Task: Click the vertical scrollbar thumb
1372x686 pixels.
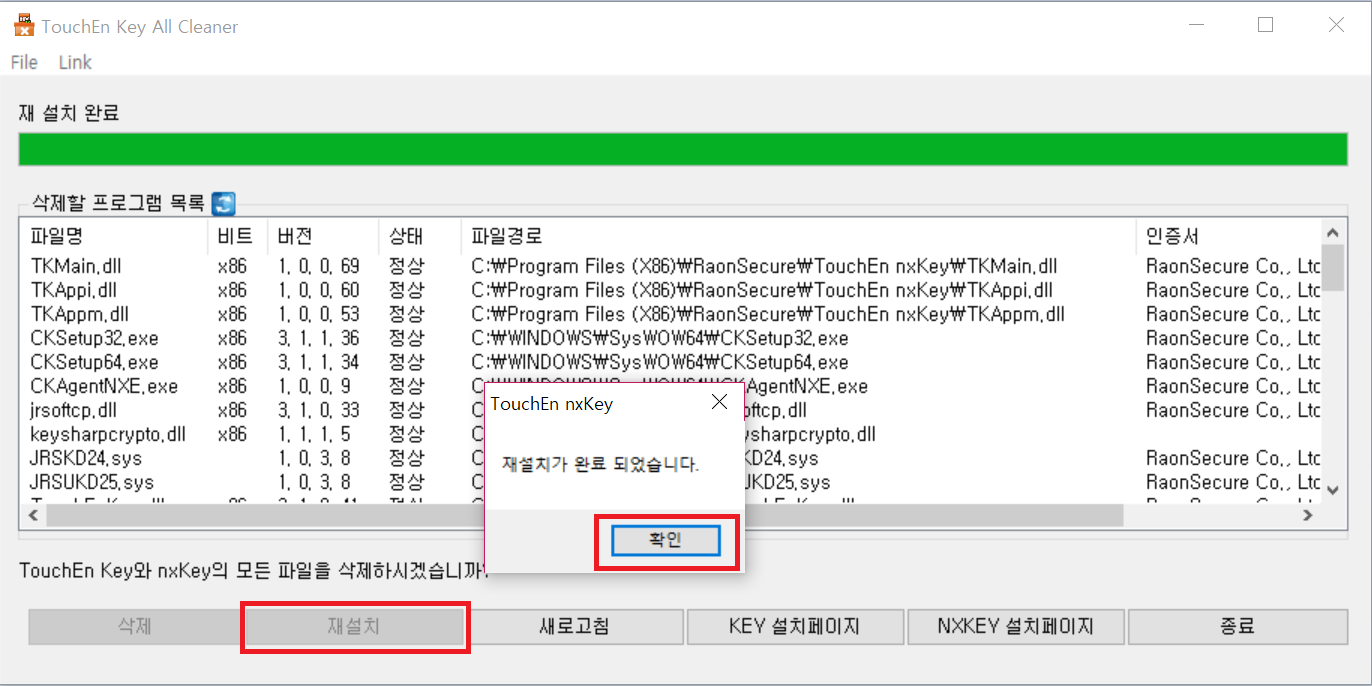Action: click(1332, 266)
